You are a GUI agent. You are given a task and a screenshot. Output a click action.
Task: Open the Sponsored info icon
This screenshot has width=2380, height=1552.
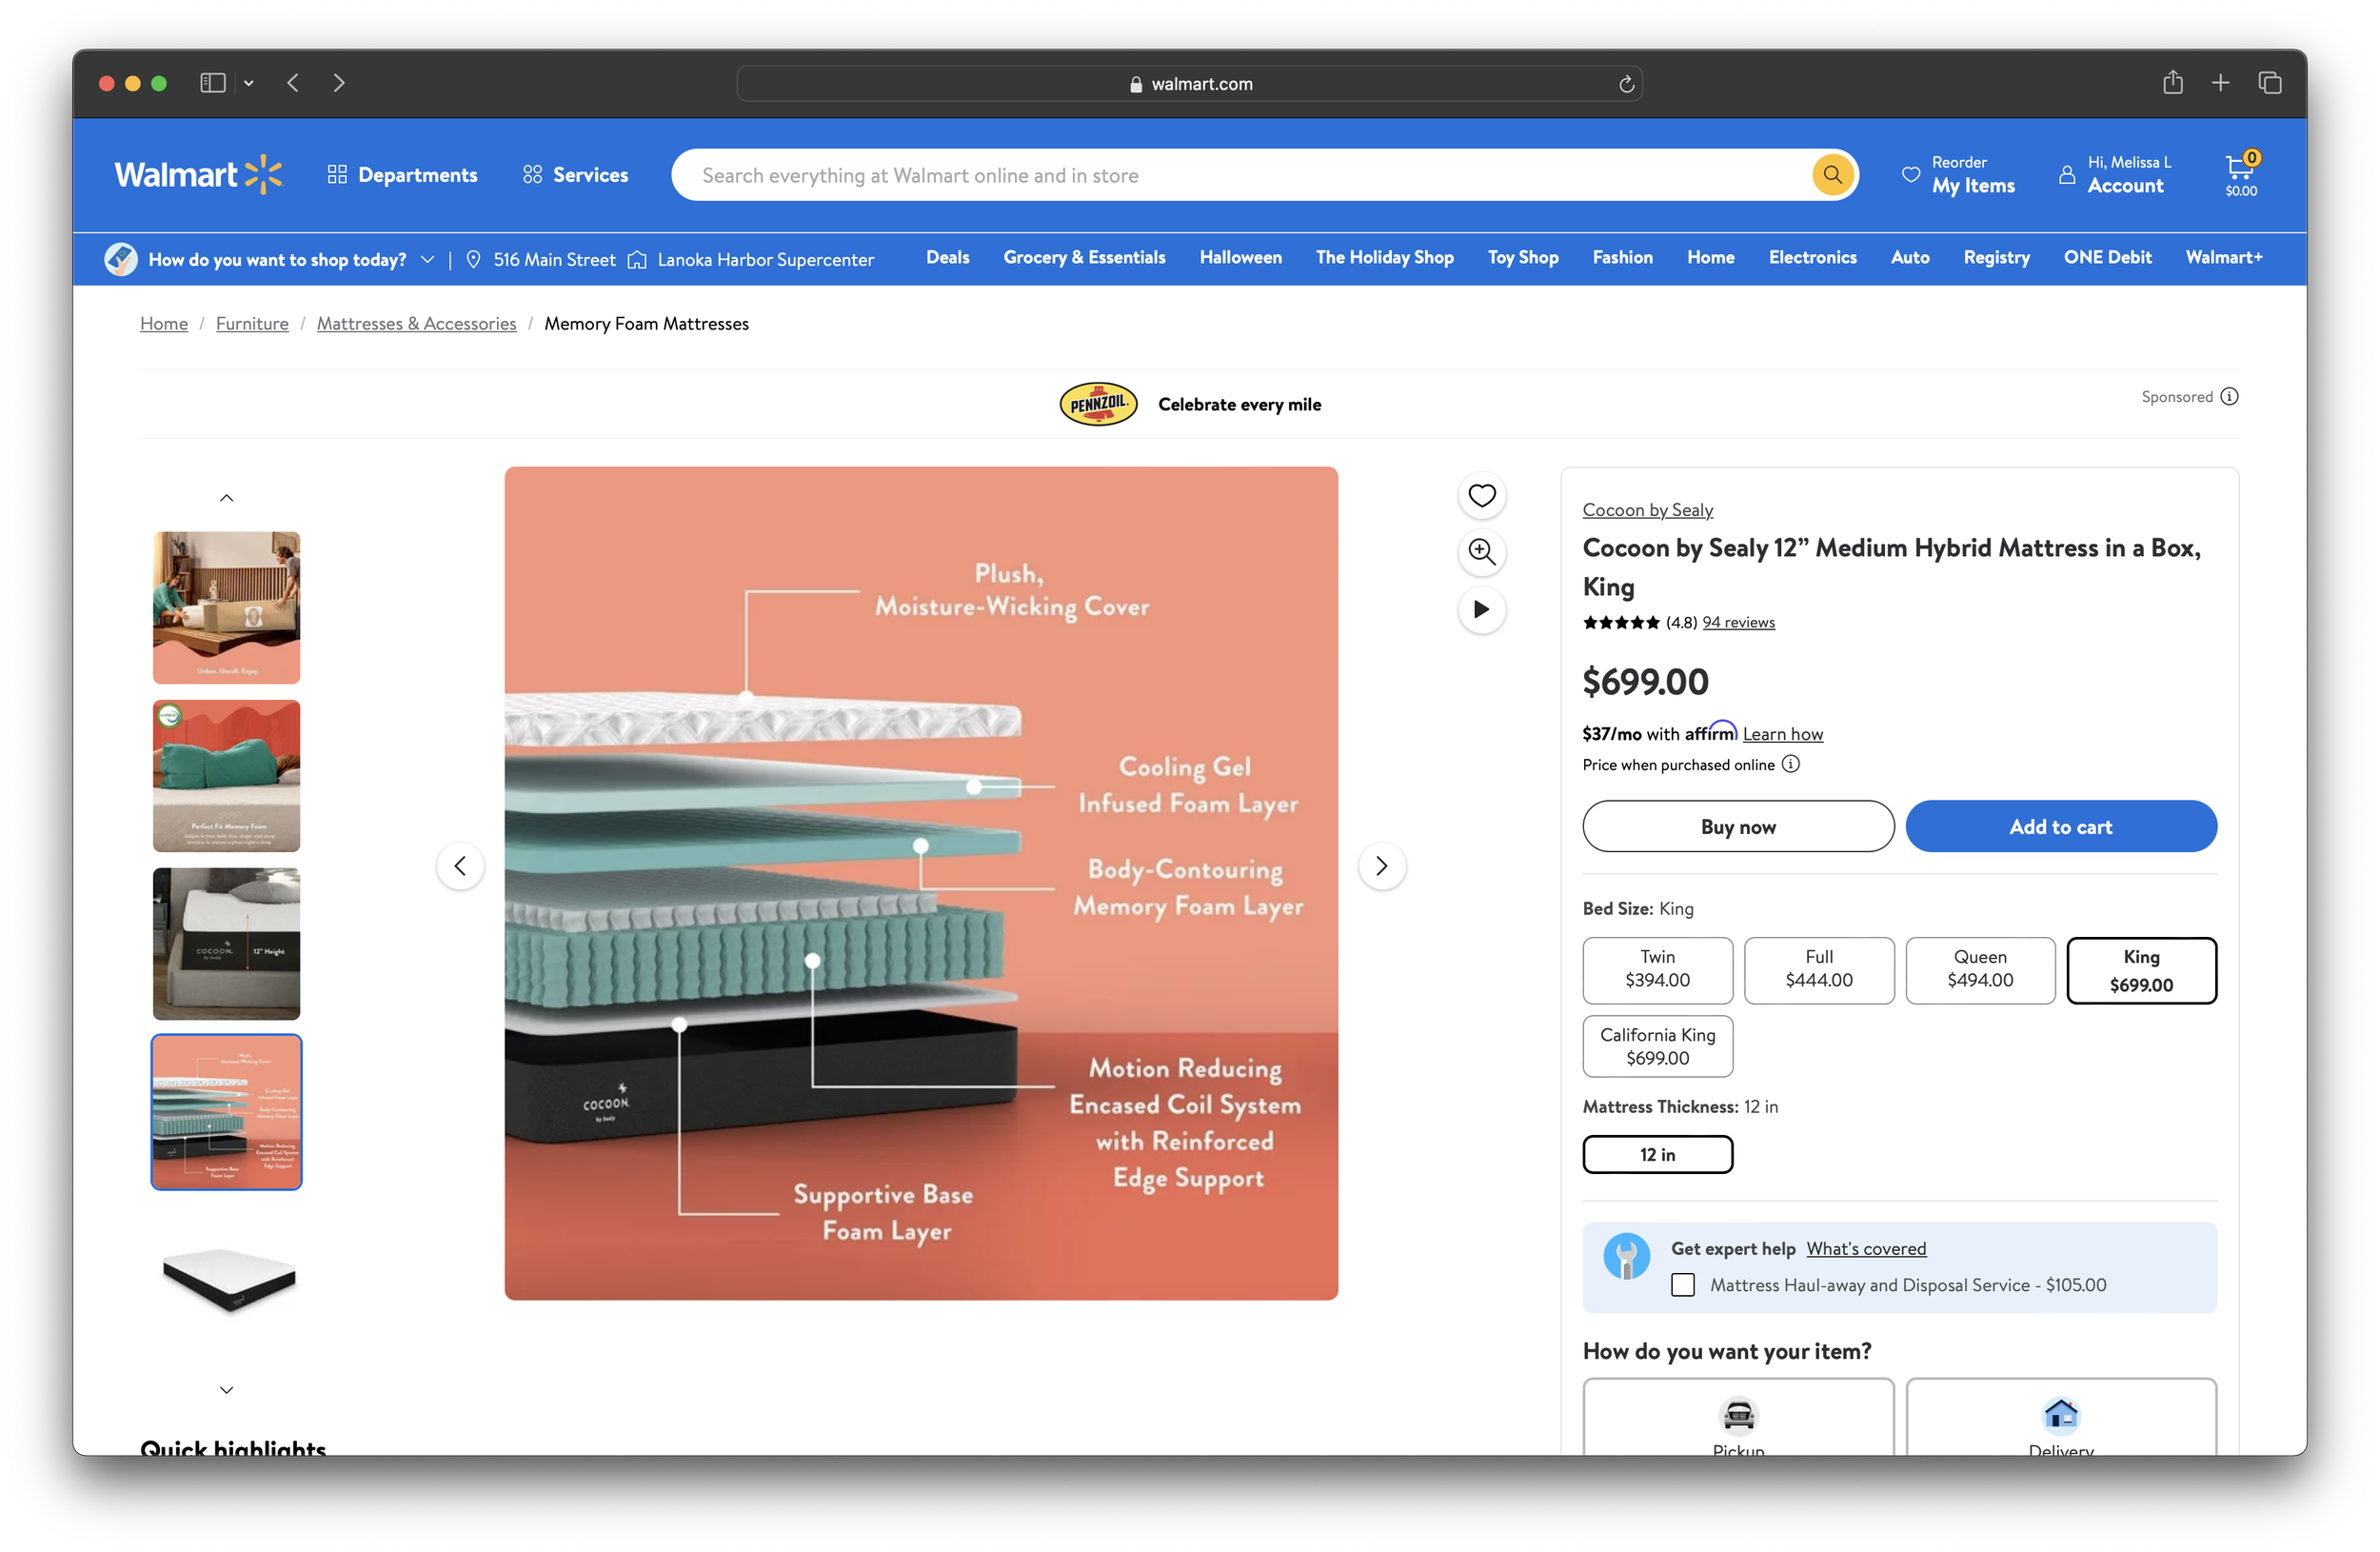coord(2229,397)
